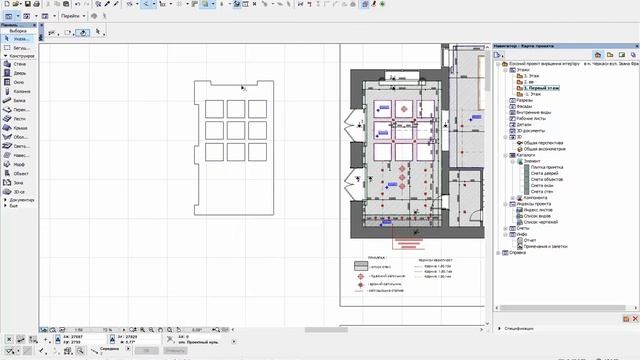Click the syringe inject parameters tool
This screenshot has height=360, width=640.
point(116,4)
